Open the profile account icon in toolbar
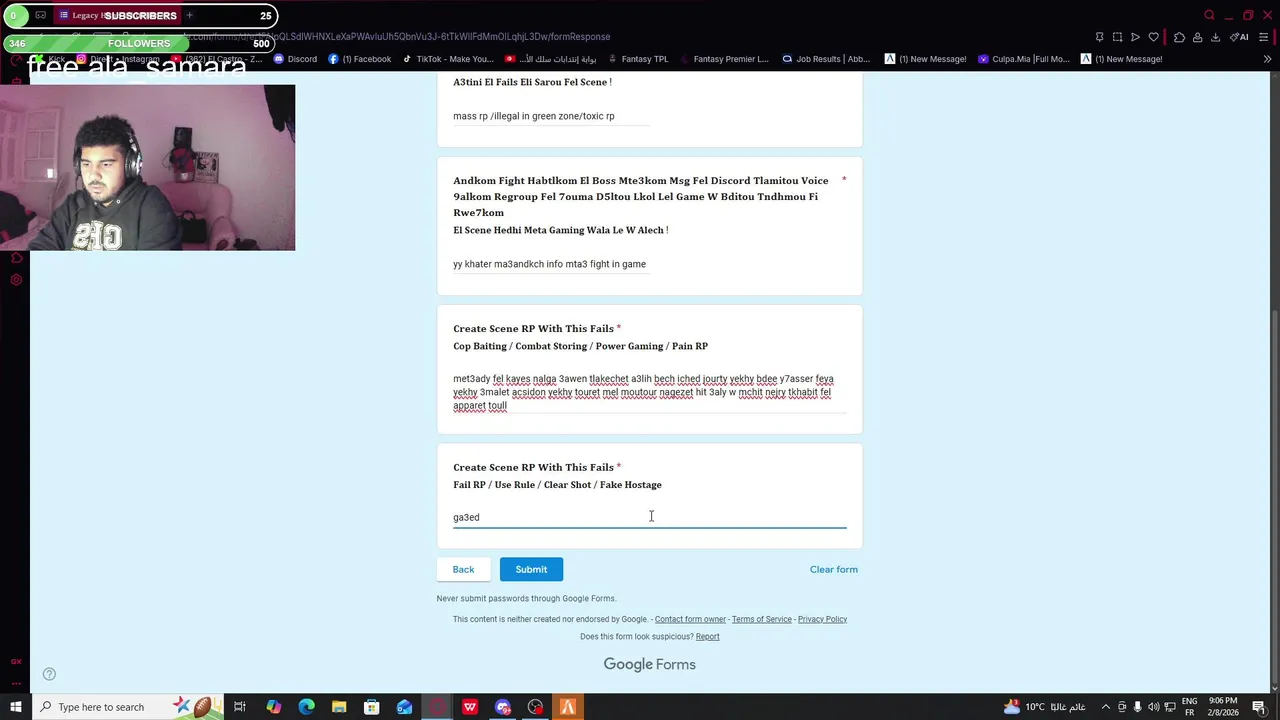The image size is (1280, 720). pos(1197,37)
